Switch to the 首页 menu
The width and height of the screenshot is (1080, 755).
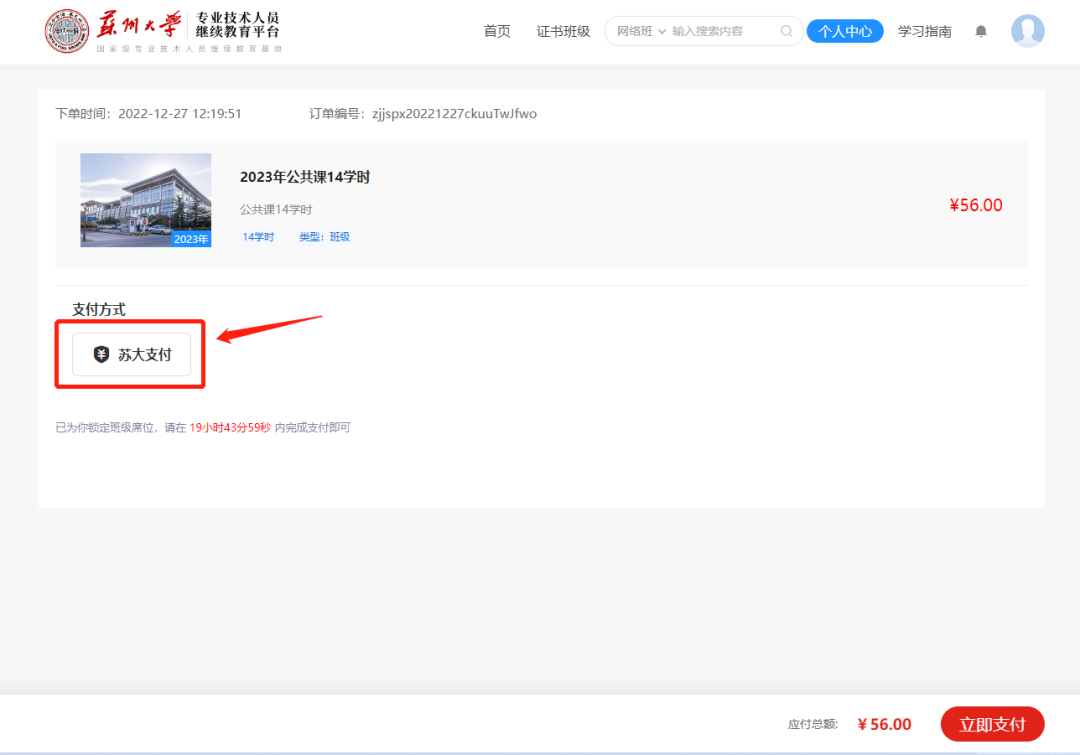[x=497, y=31]
